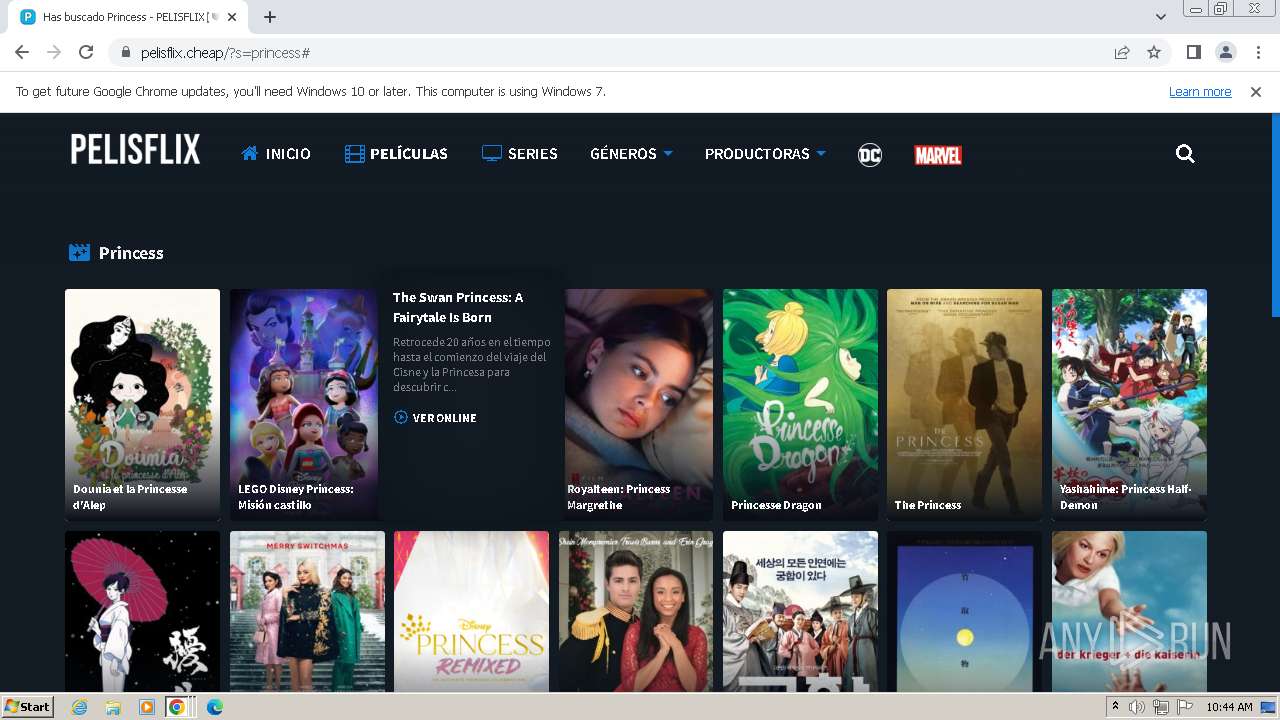
Task: Open the tab search dropdown arrow
Action: click(1160, 17)
